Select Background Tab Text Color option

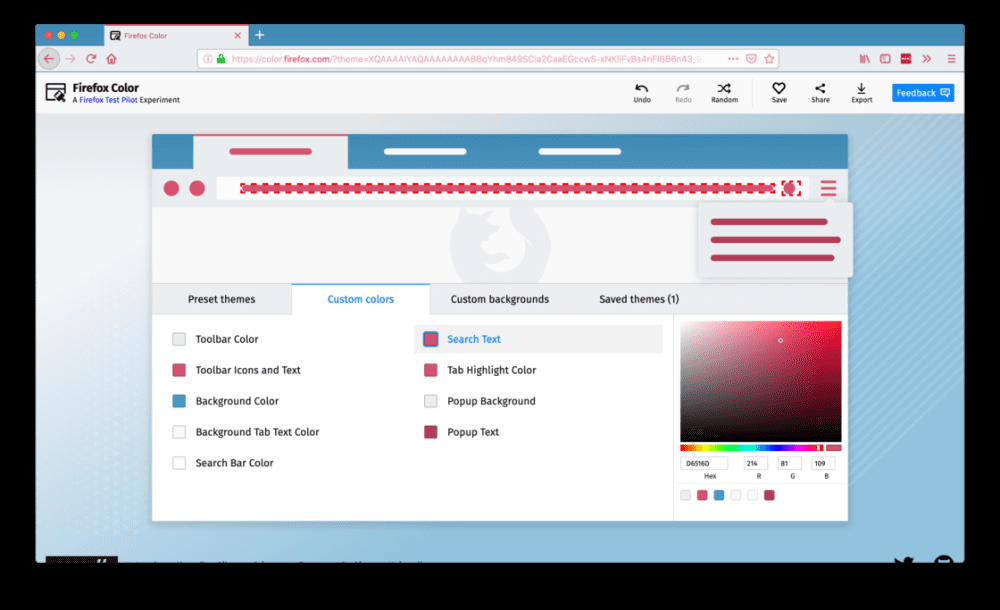[x=246, y=432]
